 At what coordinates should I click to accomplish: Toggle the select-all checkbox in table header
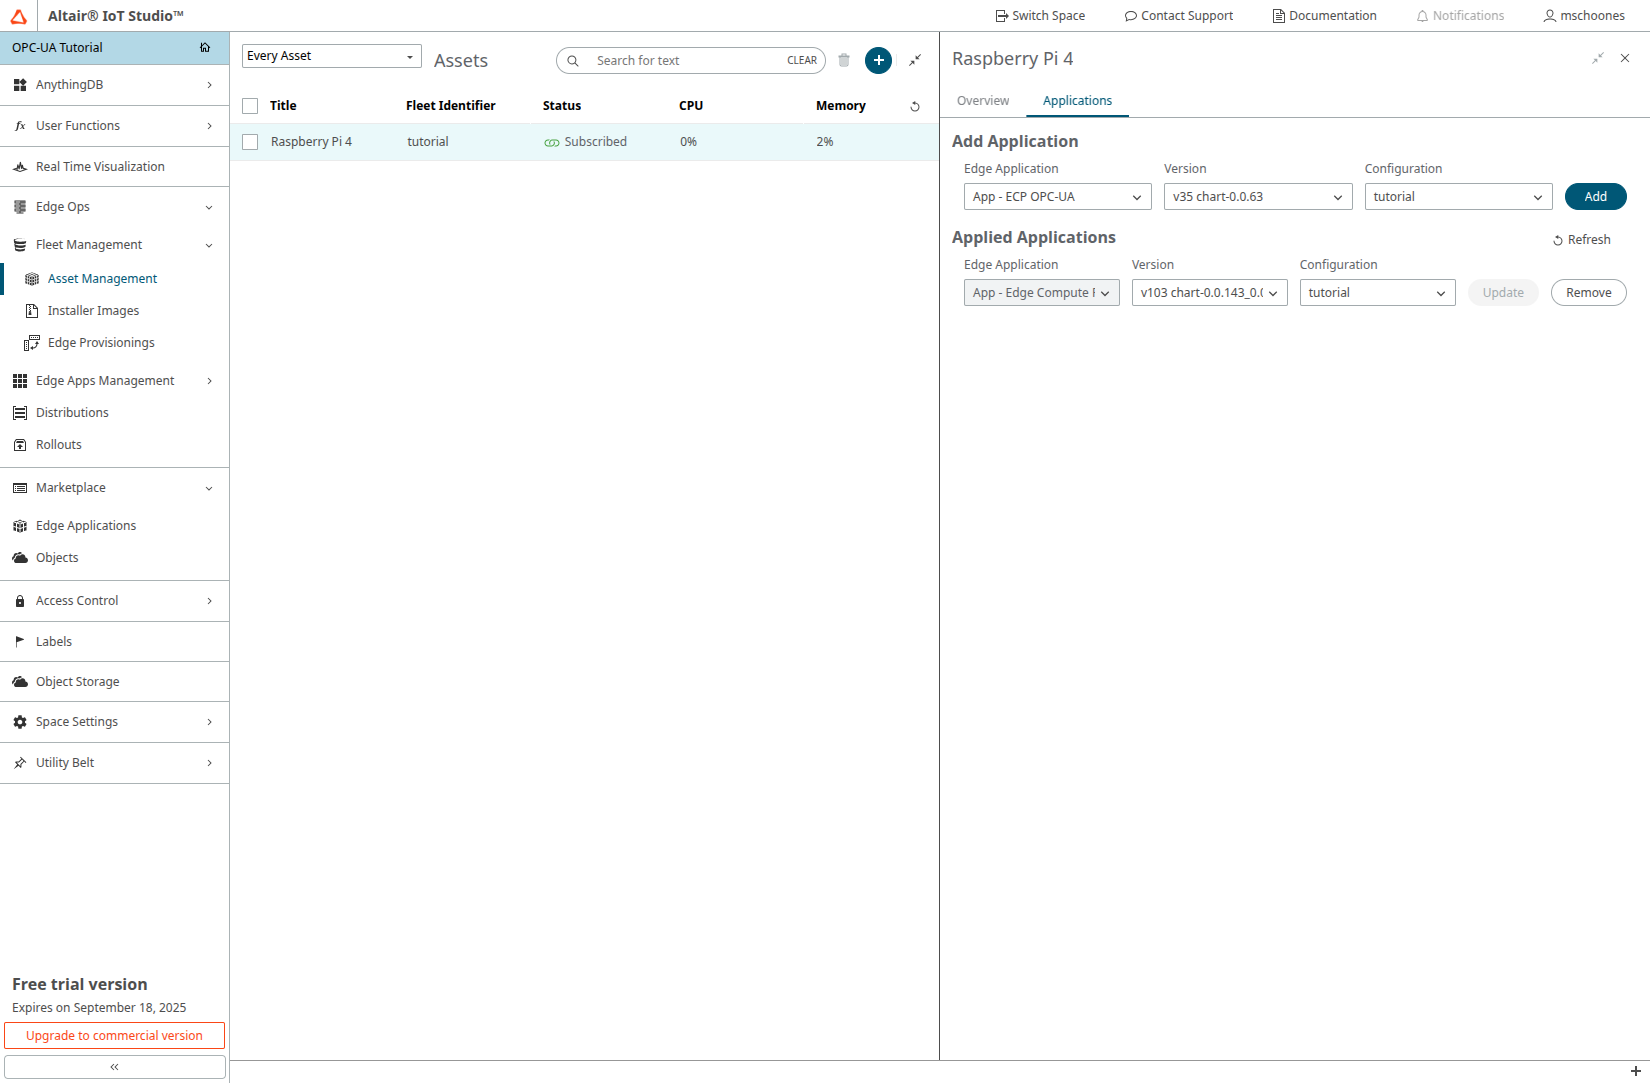coord(250,106)
